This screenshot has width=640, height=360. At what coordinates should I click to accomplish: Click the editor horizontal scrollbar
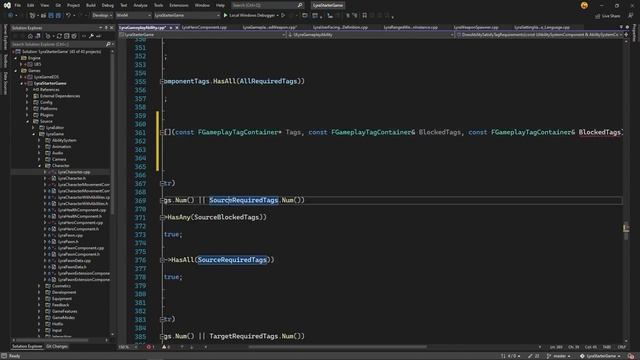click(x=338, y=347)
